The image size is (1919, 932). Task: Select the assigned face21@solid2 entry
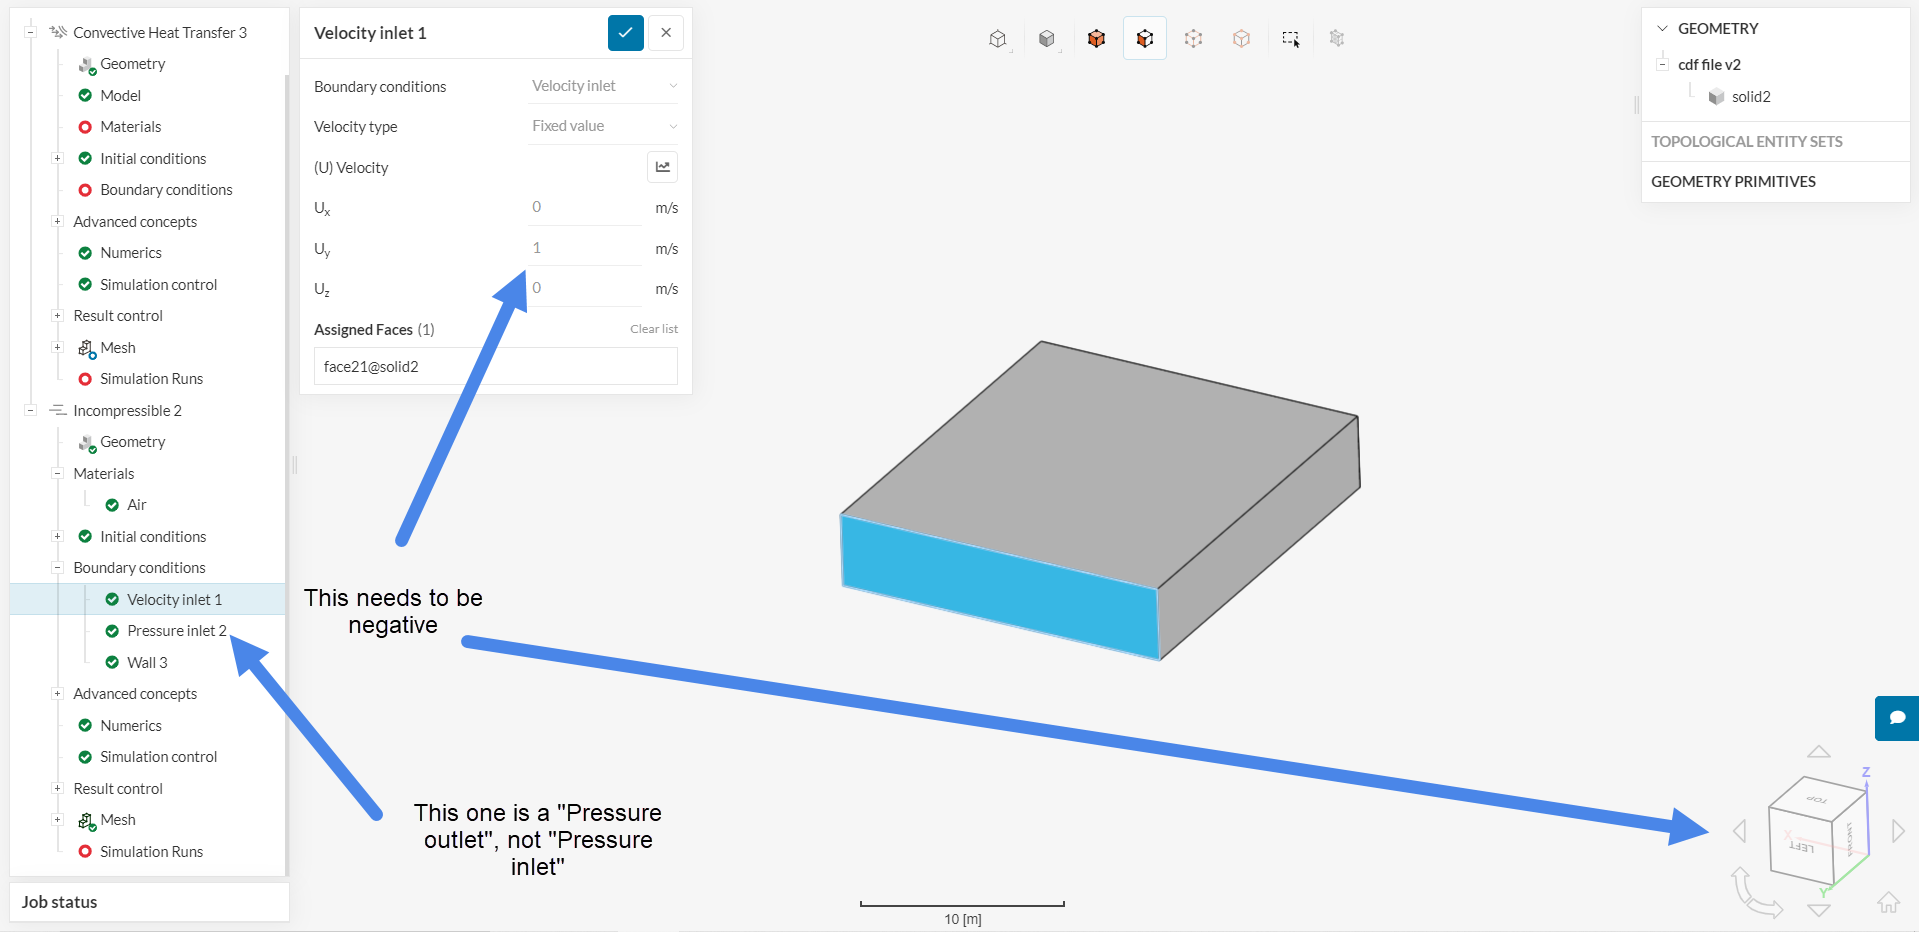coord(496,366)
